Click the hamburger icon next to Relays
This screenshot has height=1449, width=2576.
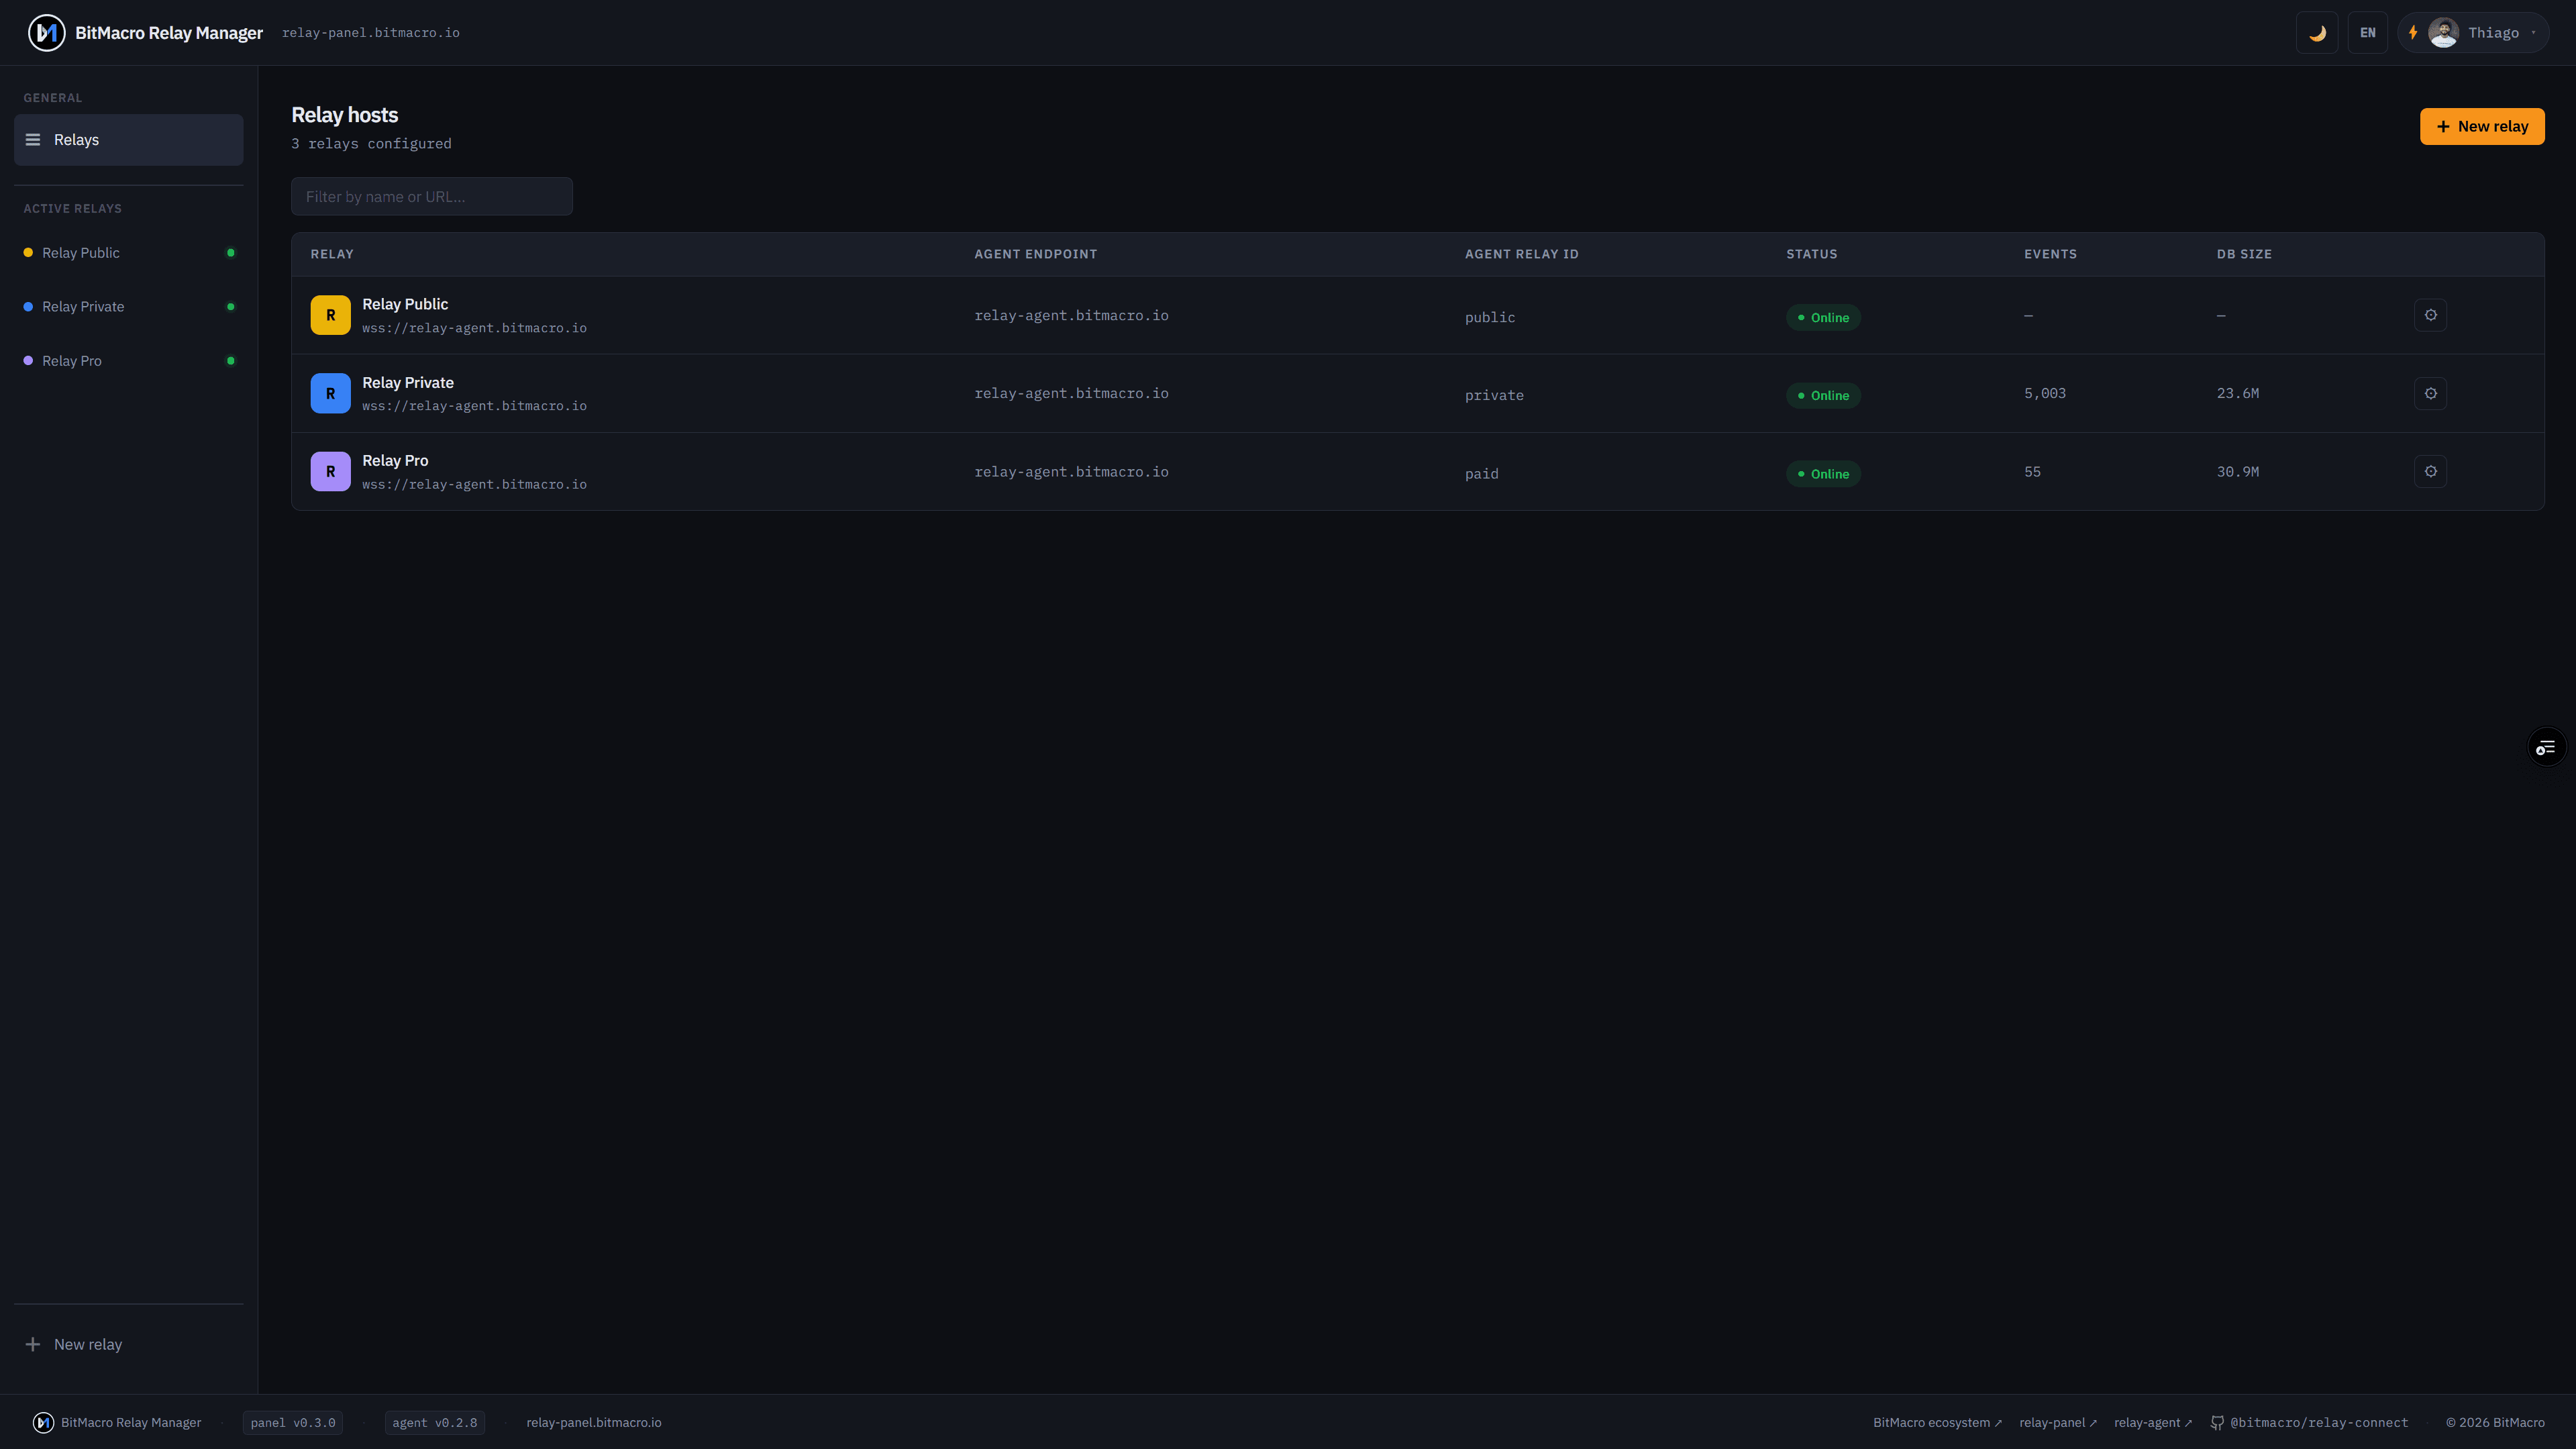click(x=33, y=139)
